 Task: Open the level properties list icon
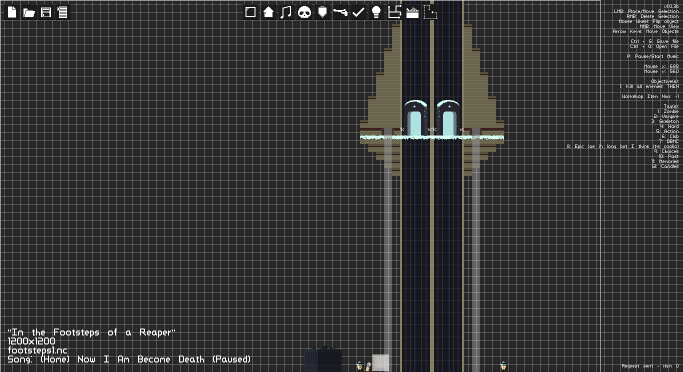[63, 12]
